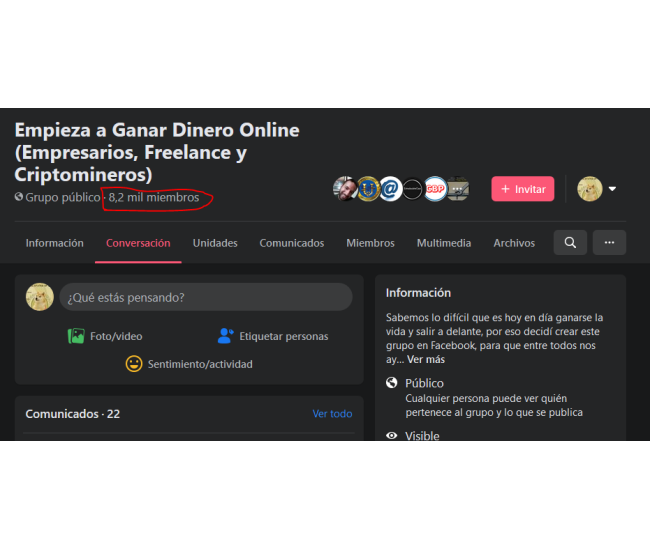Click text 'Cualquier persona puede ver quién'
The height and width of the screenshot is (550, 650).
(x=486, y=398)
